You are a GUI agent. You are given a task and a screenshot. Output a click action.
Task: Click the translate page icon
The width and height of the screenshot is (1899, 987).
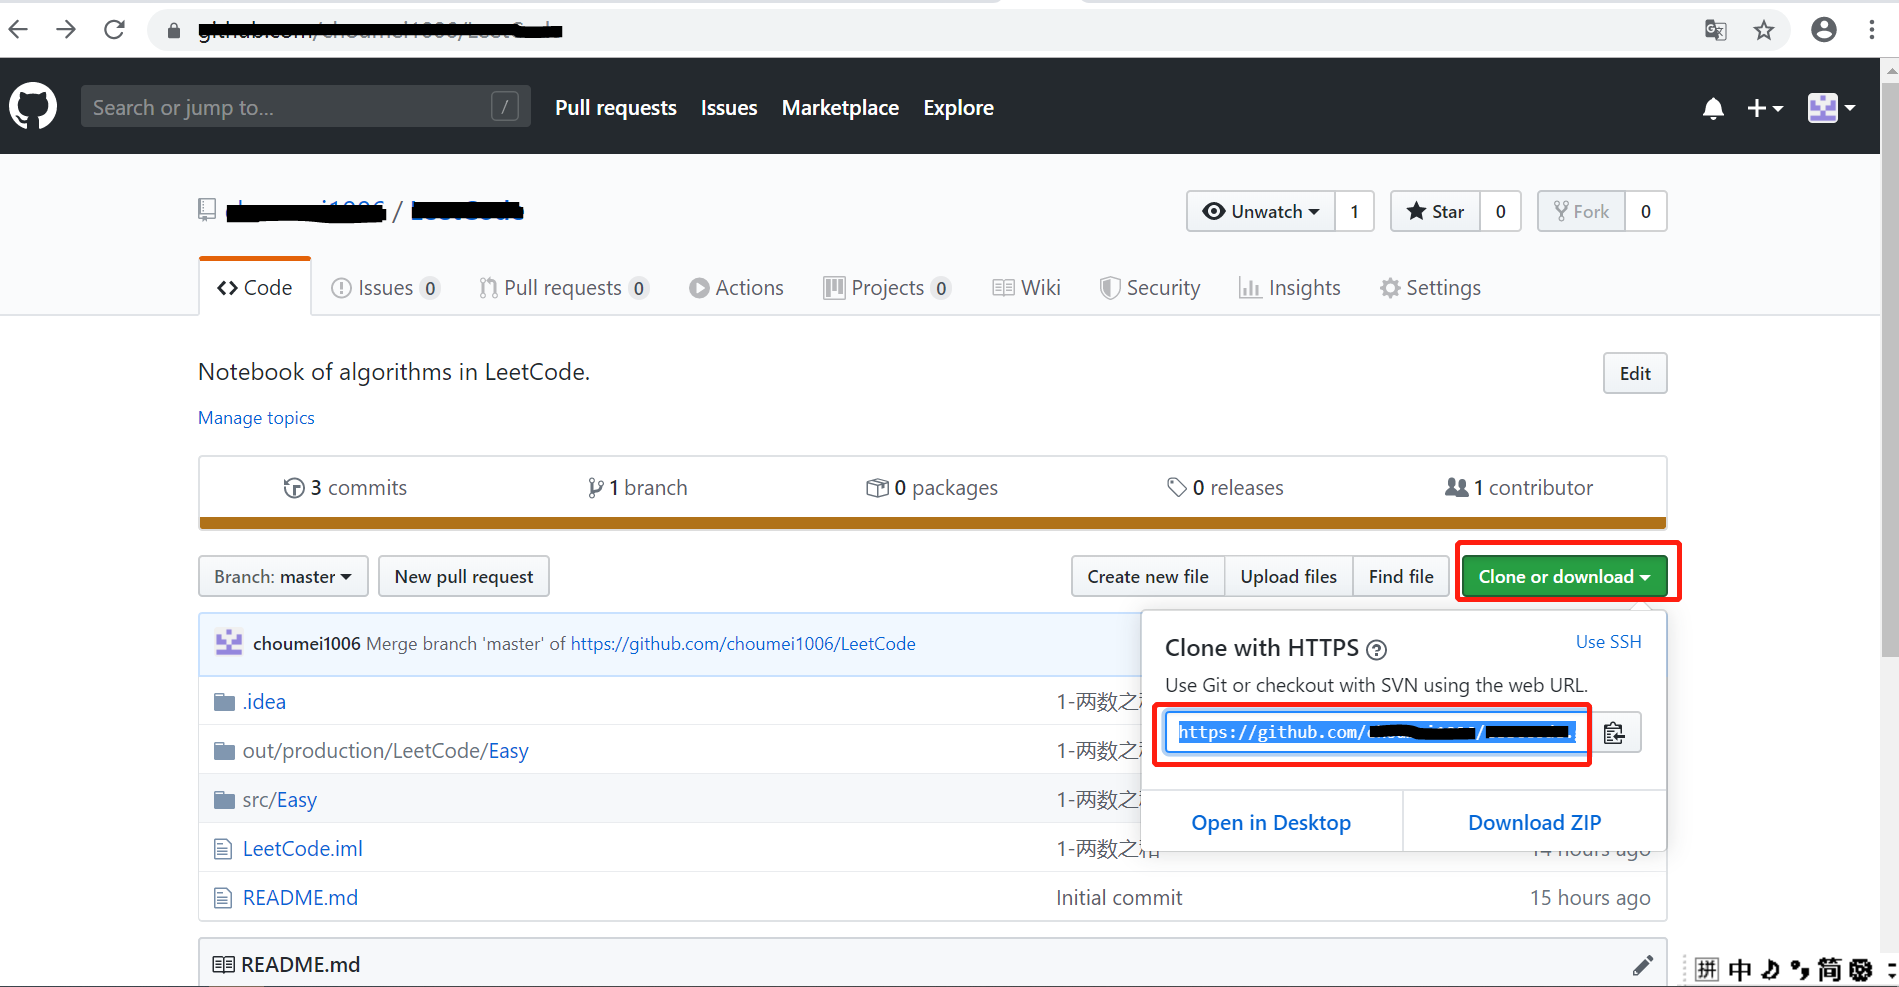pyautogui.click(x=1716, y=30)
